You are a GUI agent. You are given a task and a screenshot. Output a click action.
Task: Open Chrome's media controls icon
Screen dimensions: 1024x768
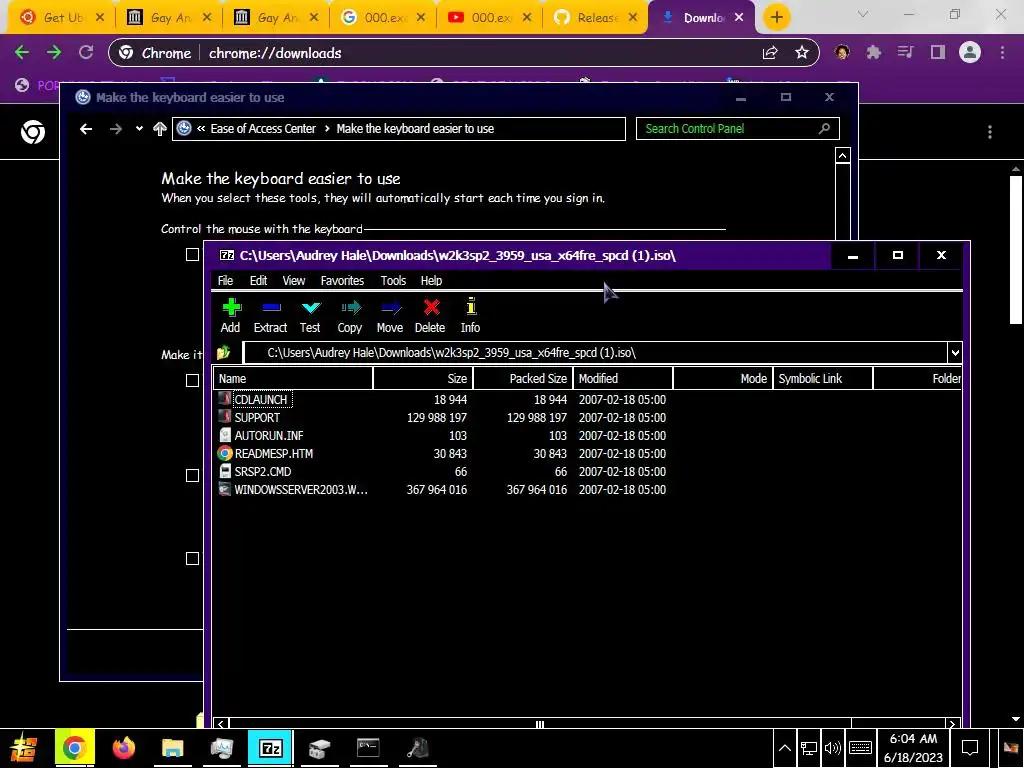(x=906, y=53)
